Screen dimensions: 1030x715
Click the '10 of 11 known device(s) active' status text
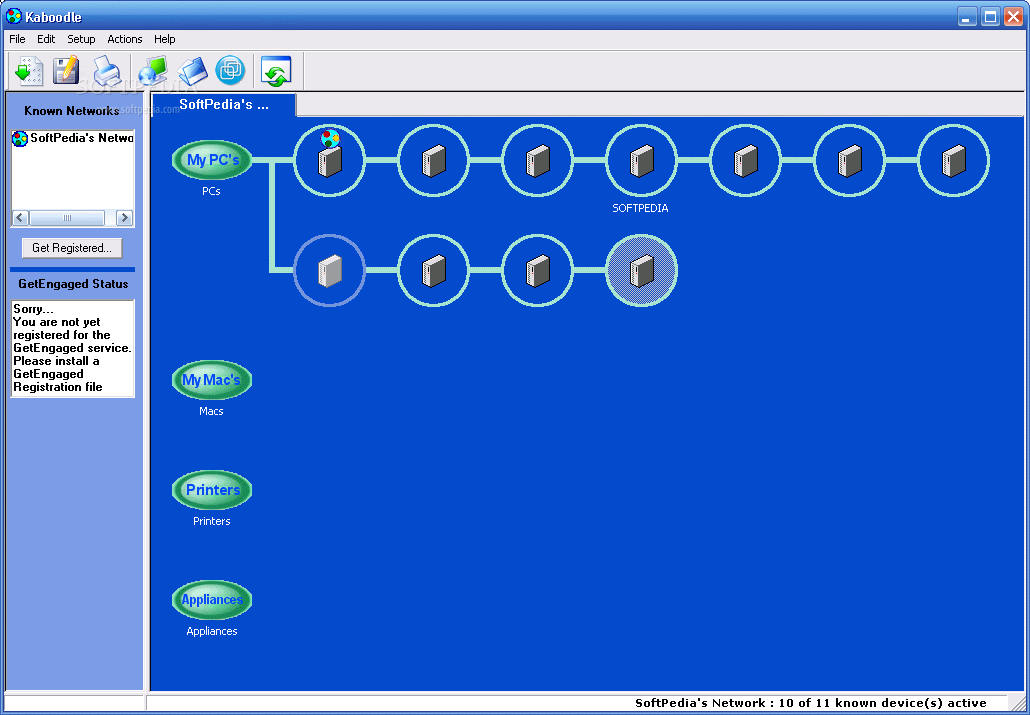pyautogui.click(x=882, y=703)
